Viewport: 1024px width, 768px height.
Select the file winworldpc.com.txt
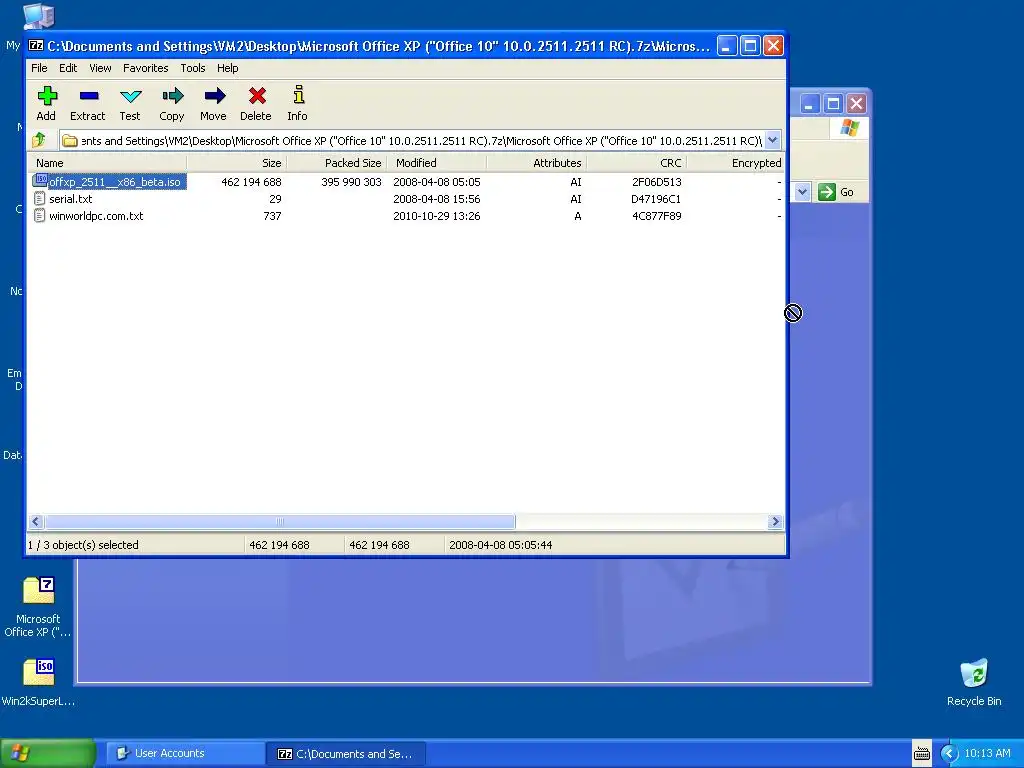pyautogui.click(x=96, y=216)
